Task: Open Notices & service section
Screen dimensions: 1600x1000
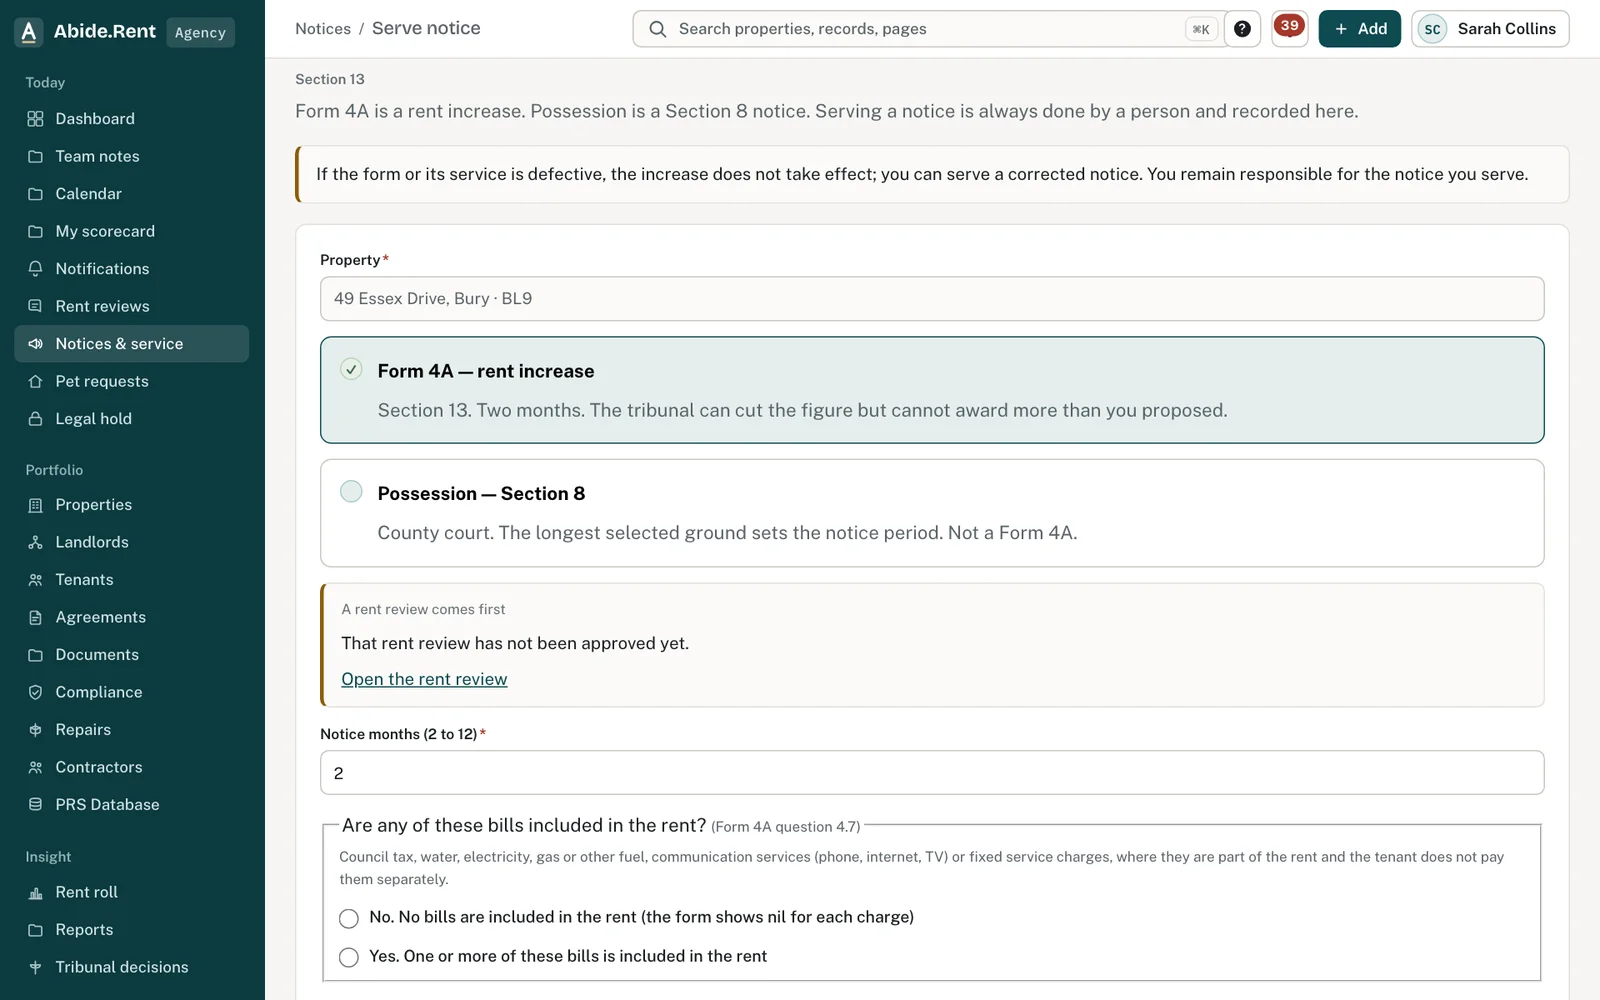Action: (x=131, y=344)
